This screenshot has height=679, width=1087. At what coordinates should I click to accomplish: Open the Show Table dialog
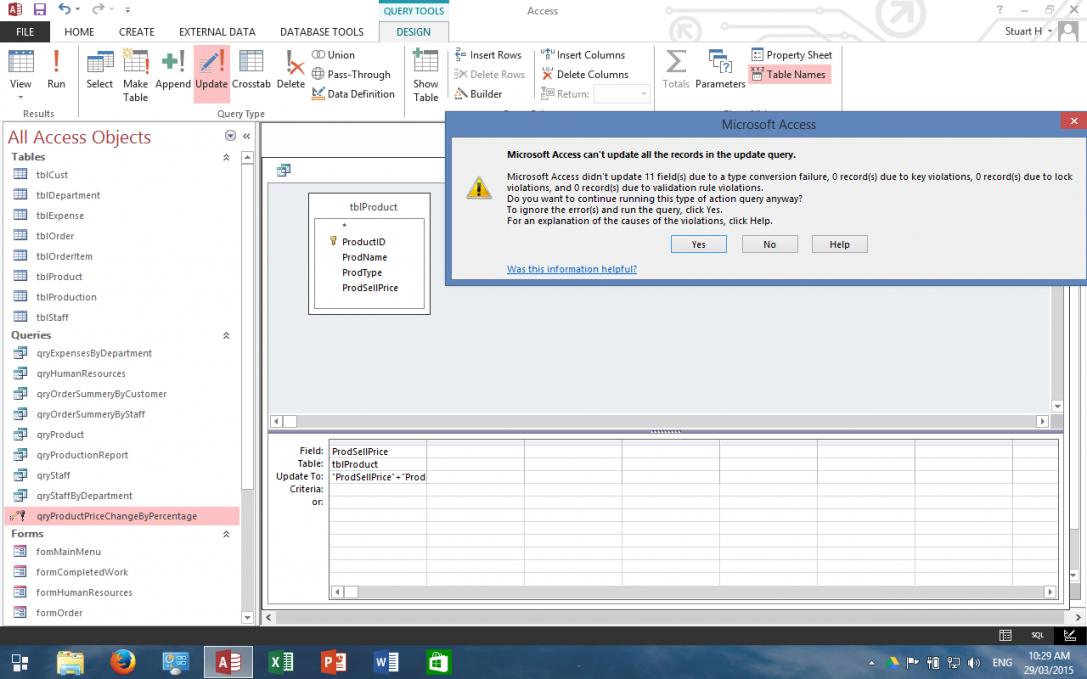click(x=426, y=76)
